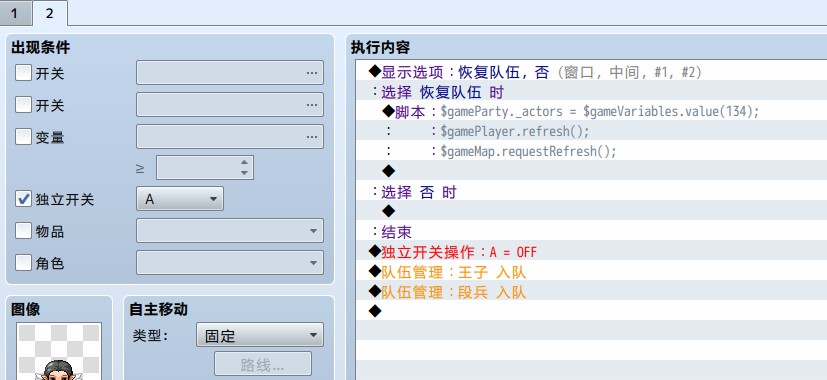This screenshot has height=380, width=827.
Task: Open the 自主移动 类型 固定 dropdown
Action: [260, 335]
